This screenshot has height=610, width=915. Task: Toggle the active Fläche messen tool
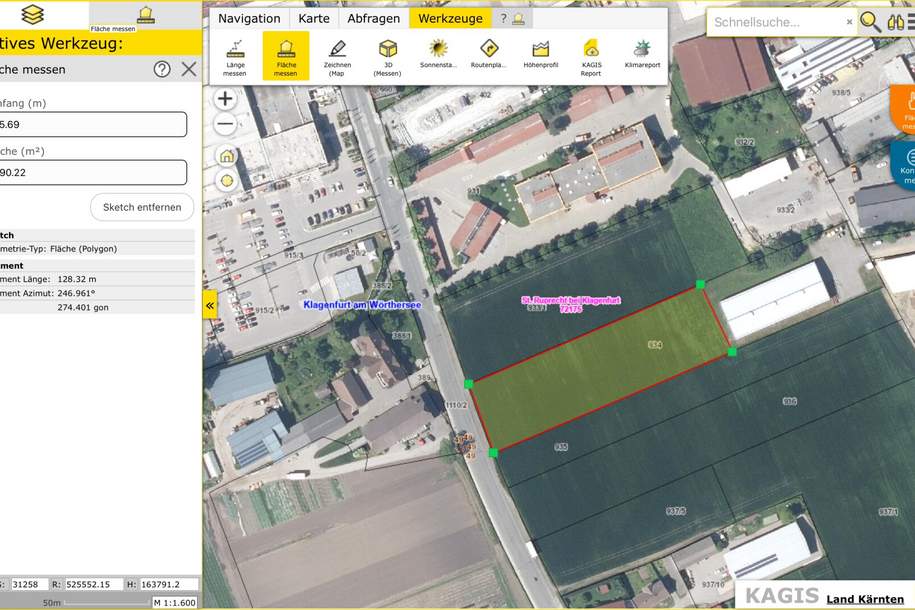pyautogui.click(x=286, y=57)
